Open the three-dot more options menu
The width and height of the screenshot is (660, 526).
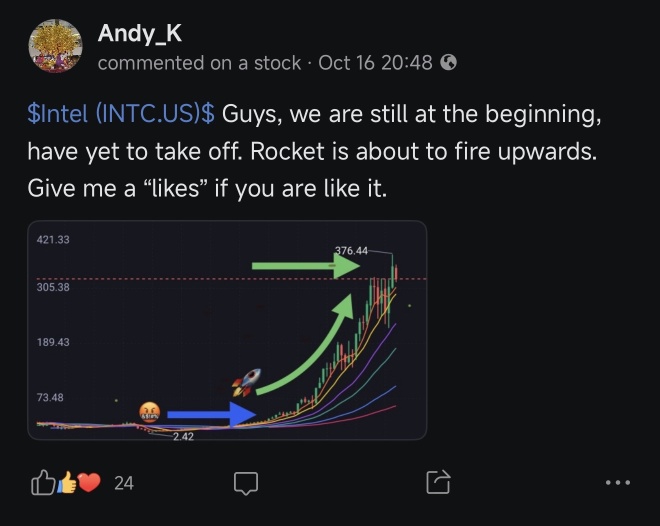point(617,483)
